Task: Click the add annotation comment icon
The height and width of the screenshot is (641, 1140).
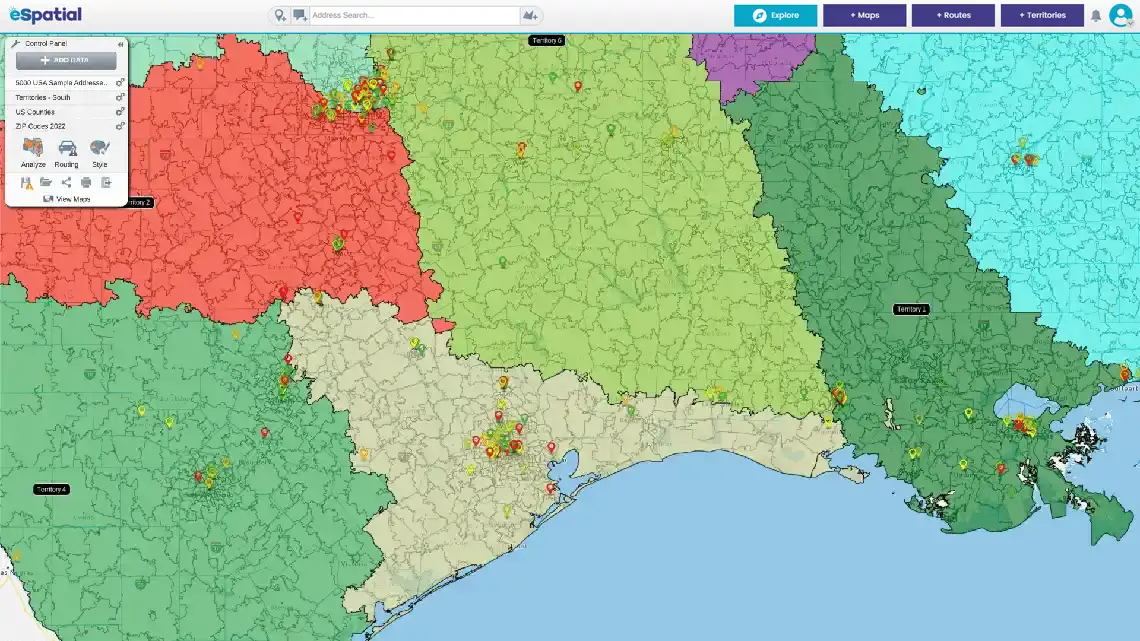Action: pyautogui.click(x=299, y=15)
